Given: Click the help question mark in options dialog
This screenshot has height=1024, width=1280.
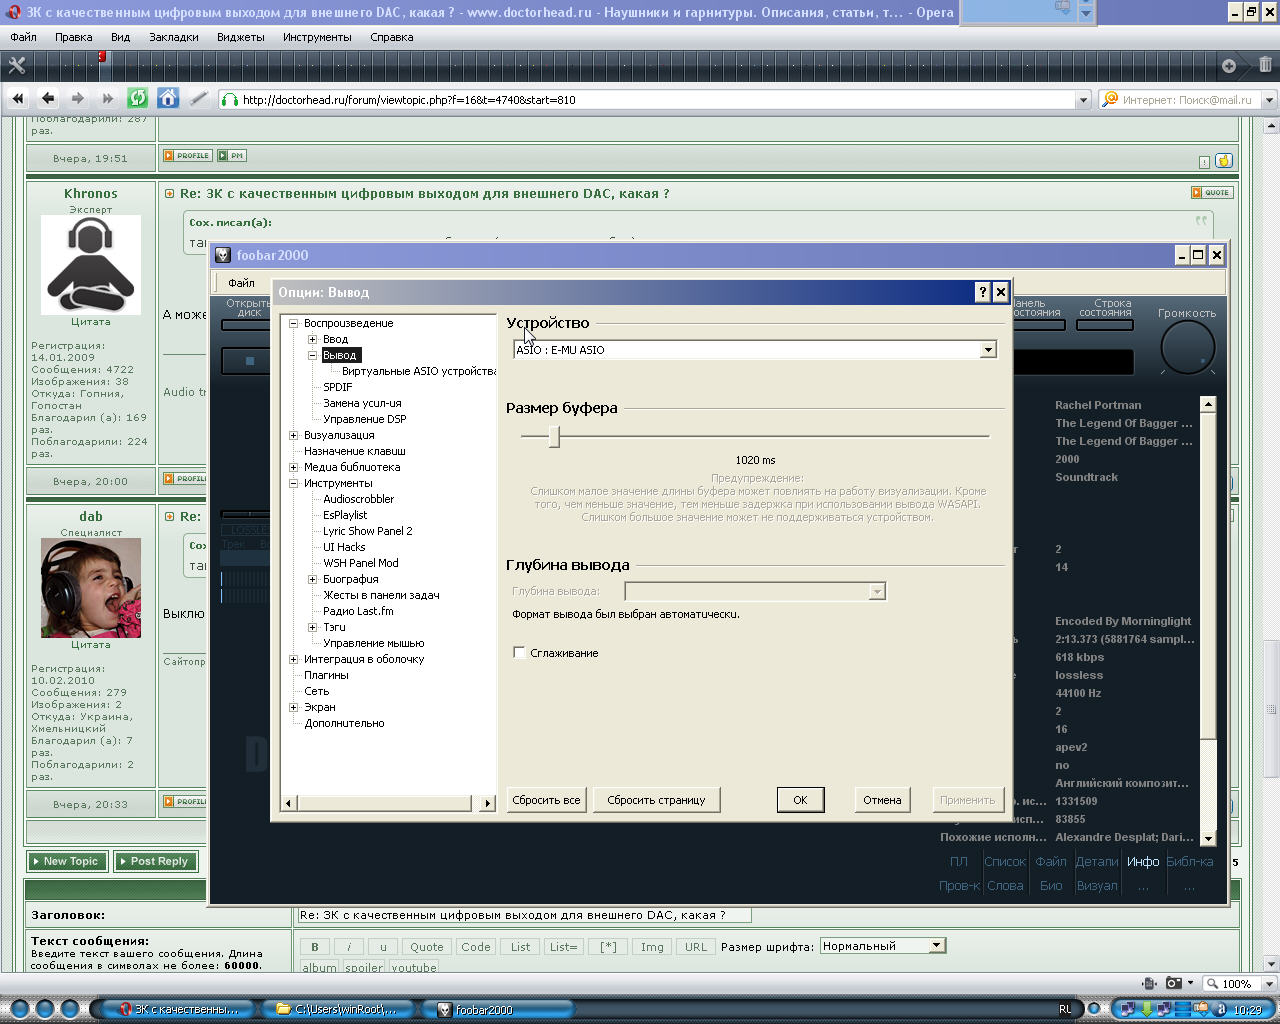Looking at the screenshot, I should [982, 292].
